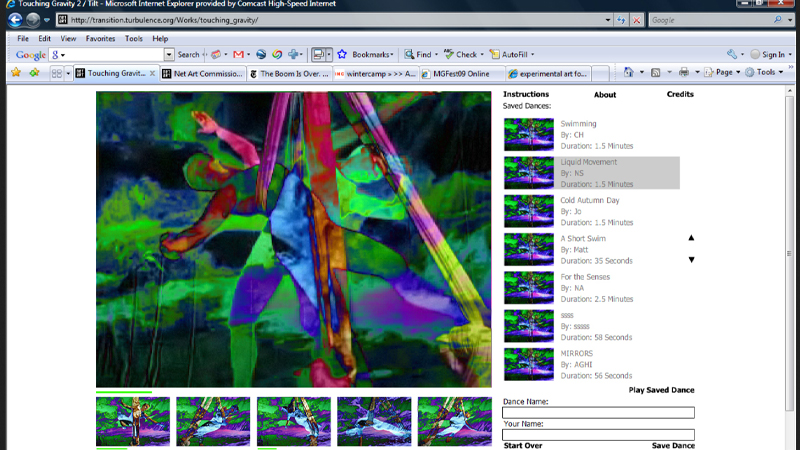The image size is (800, 450).
Task: Open a new blank tab button
Action: (x=601, y=73)
